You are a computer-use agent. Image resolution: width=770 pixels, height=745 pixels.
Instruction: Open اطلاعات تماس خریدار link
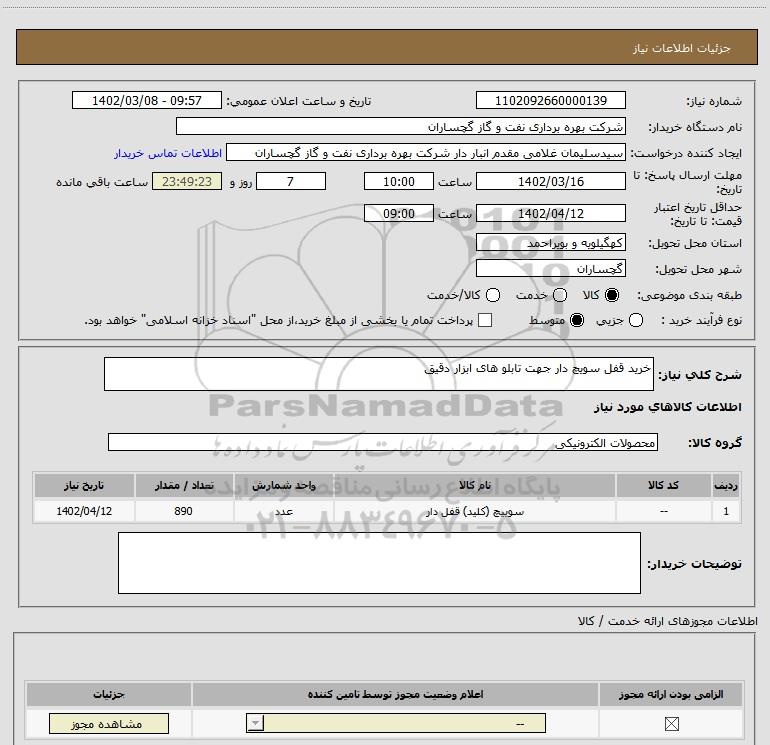(x=168, y=153)
